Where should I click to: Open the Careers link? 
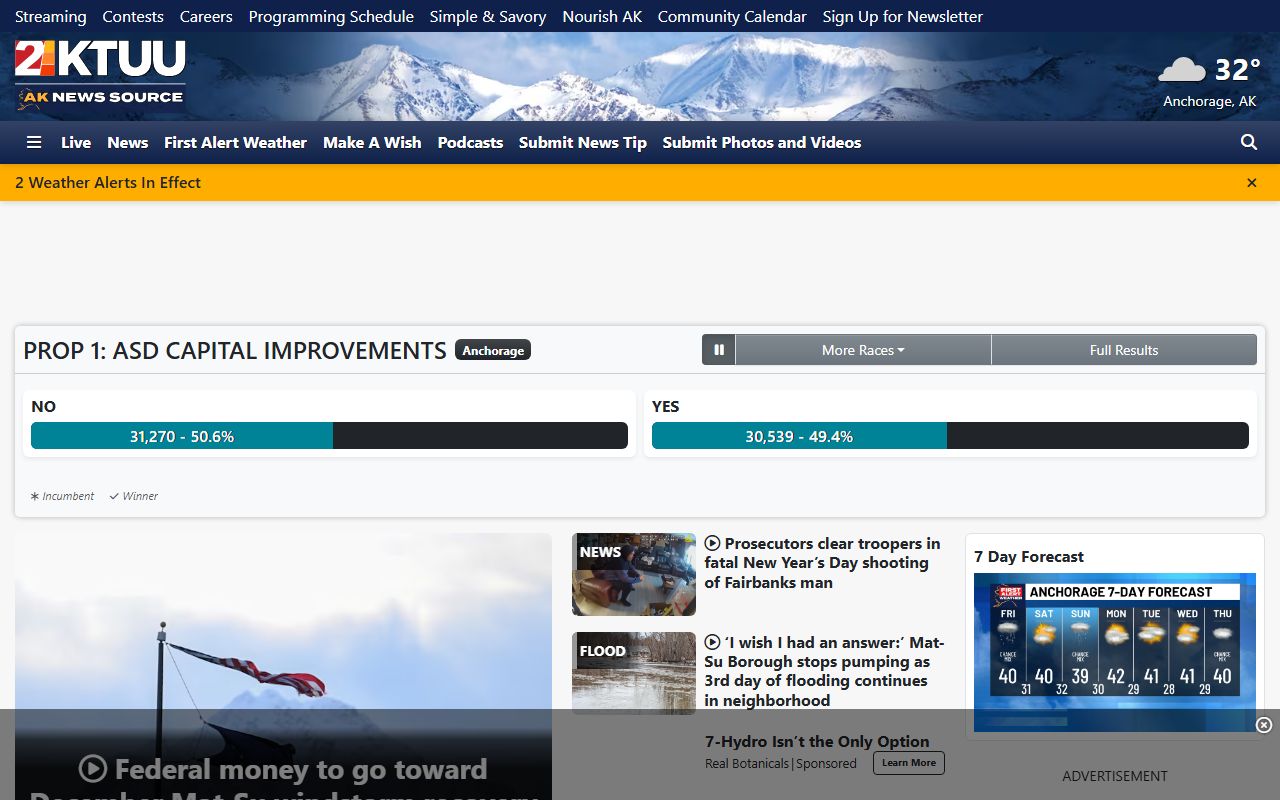point(206,16)
